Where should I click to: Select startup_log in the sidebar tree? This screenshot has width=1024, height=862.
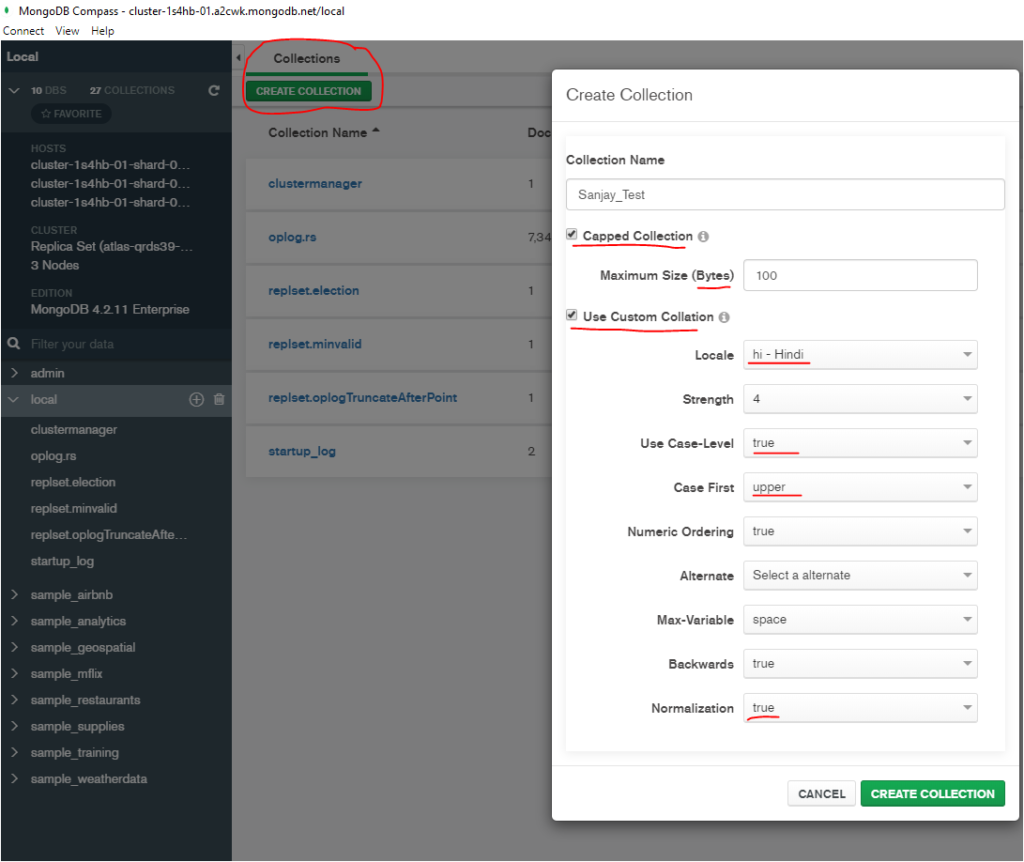tap(62, 561)
